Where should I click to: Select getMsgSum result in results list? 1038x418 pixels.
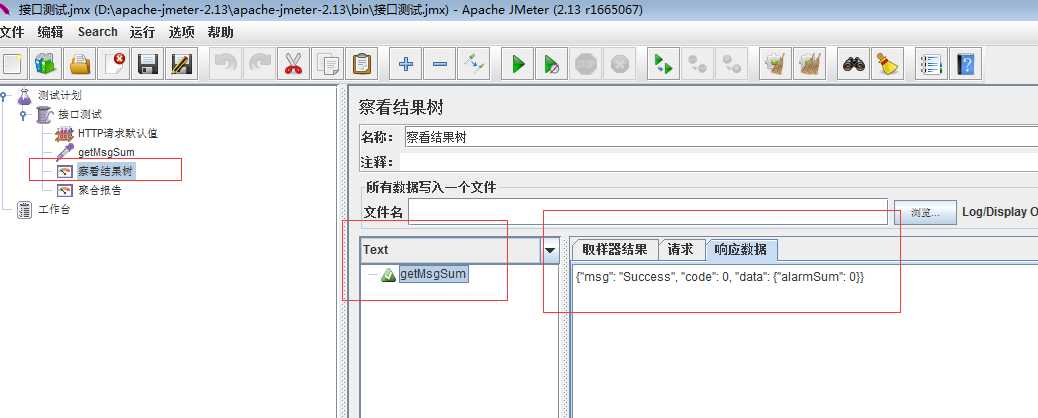(x=434, y=274)
